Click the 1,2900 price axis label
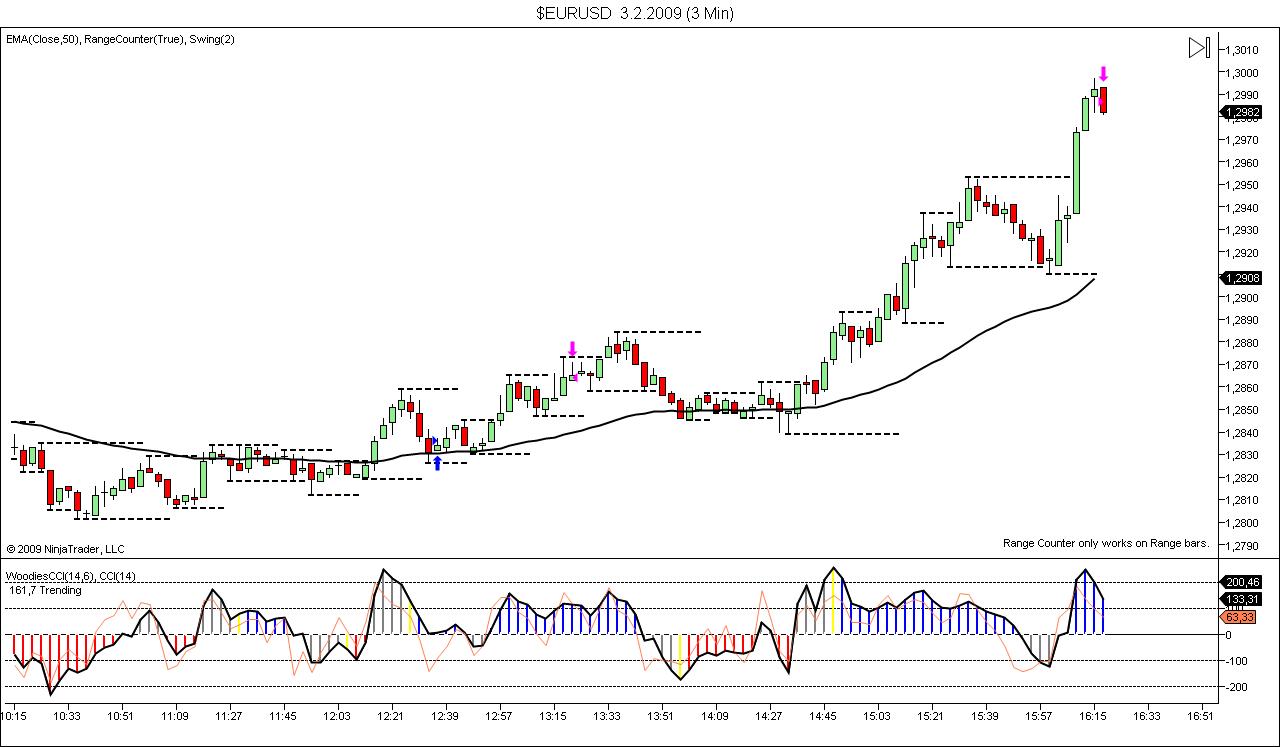 1242,298
